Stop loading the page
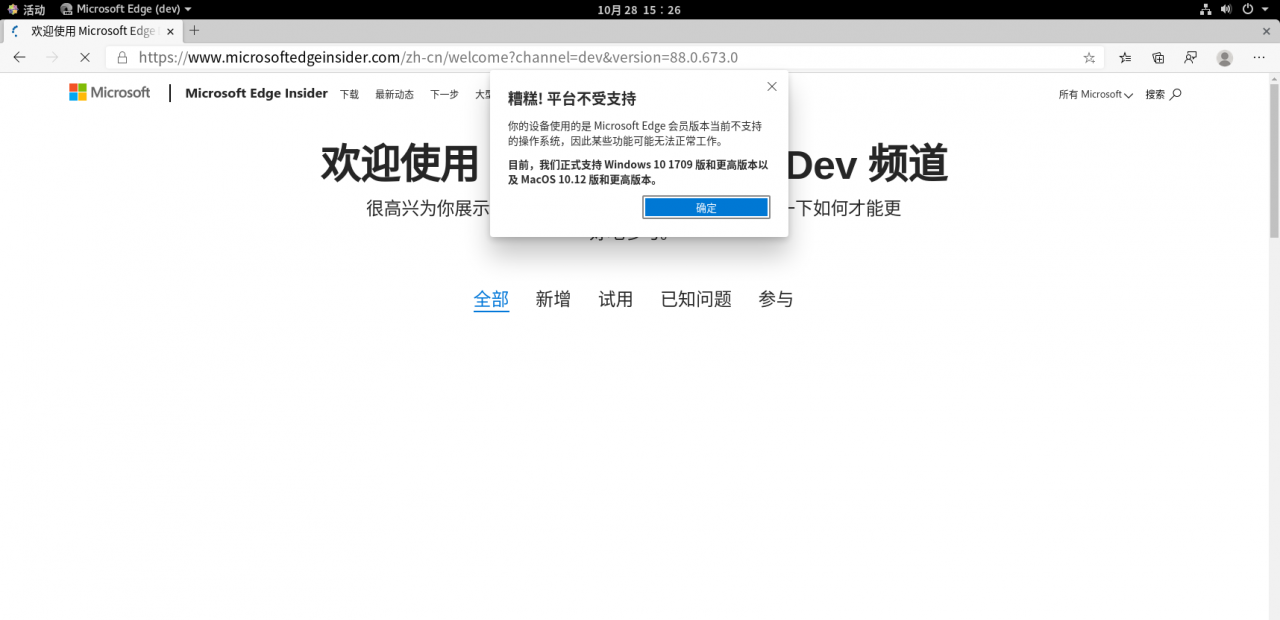1280x620 pixels. (85, 58)
